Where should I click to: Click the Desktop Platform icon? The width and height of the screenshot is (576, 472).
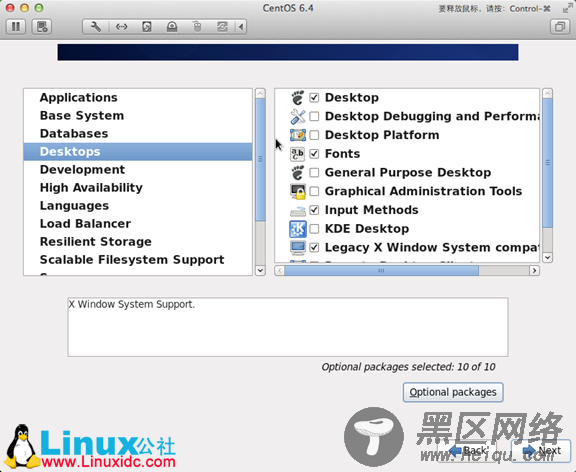coord(298,135)
